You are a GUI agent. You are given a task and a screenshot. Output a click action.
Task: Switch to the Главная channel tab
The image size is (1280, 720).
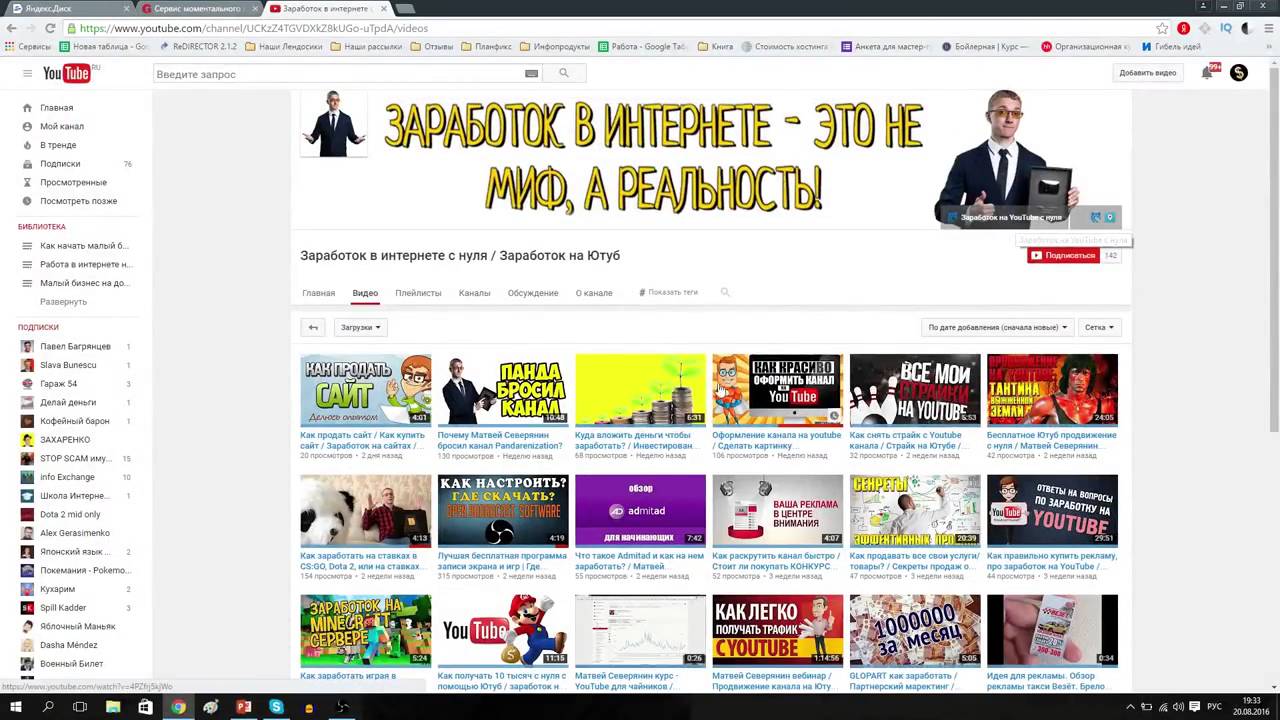pos(319,293)
